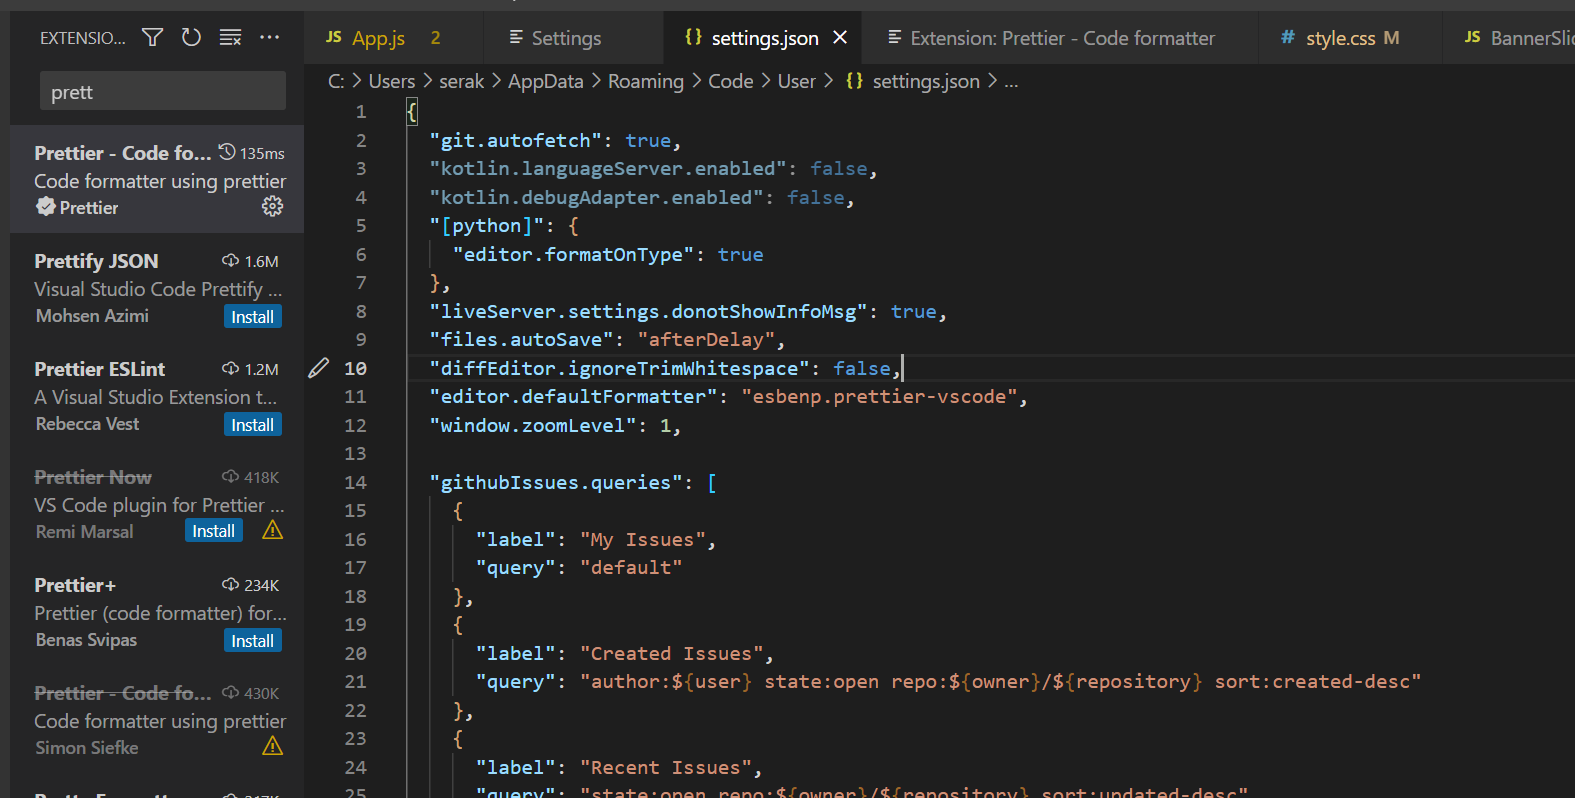This screenshot has width=1575, height=798.
Task: Click the warning icon by Simon Siefke
Action: pos(272,746)
